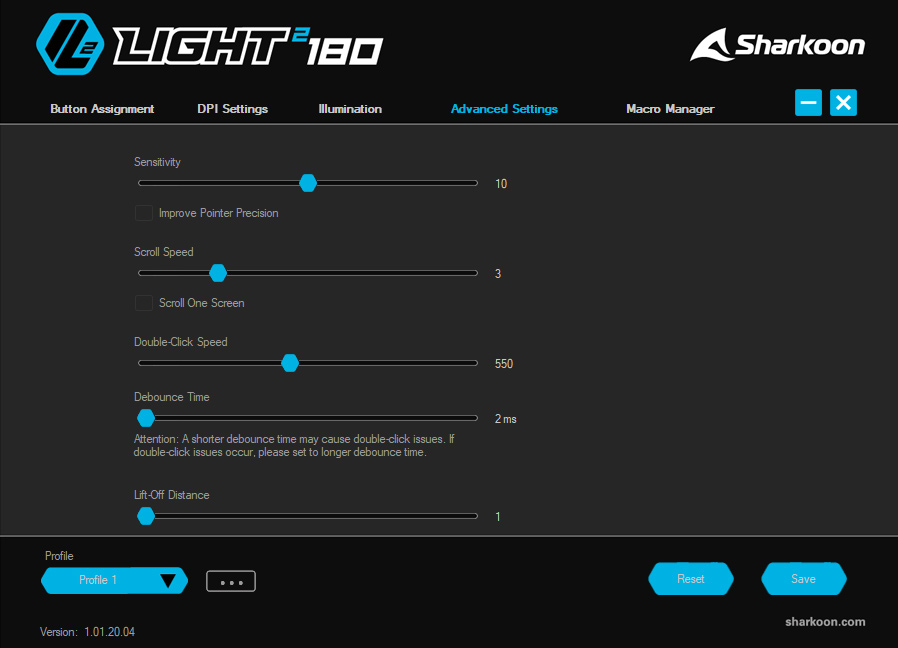
Task: Click the Double-Click Speed heading label
Action: (180, 342)
